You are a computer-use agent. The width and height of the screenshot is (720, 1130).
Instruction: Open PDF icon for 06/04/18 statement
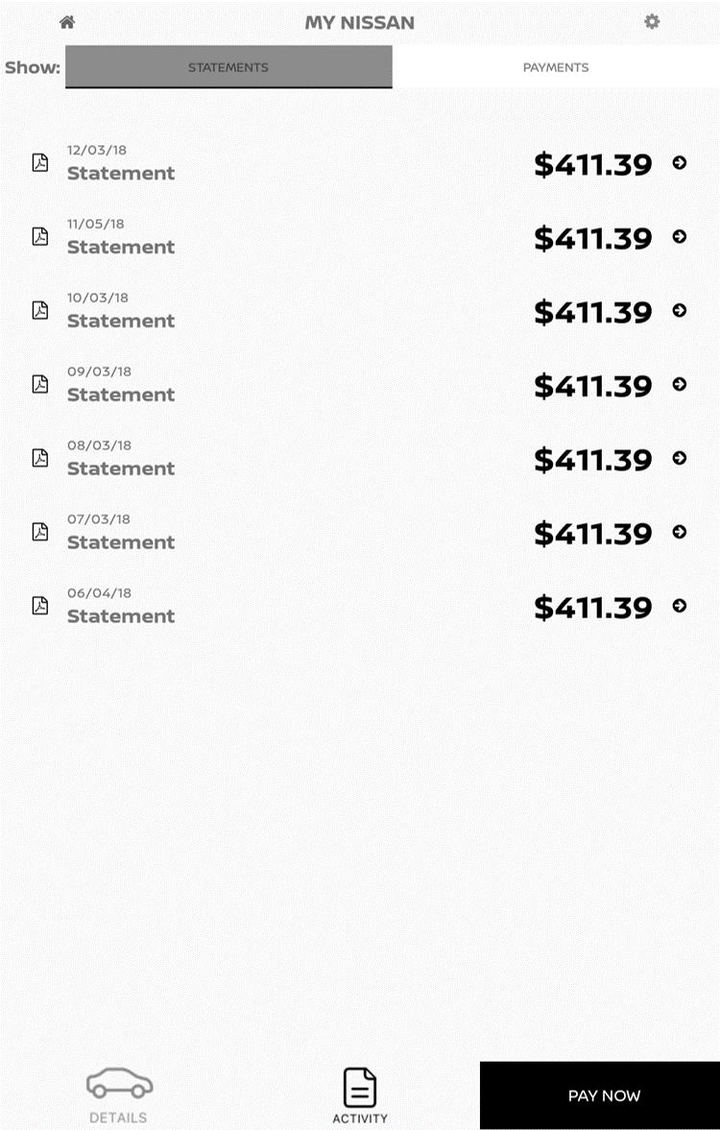point(40,605)
